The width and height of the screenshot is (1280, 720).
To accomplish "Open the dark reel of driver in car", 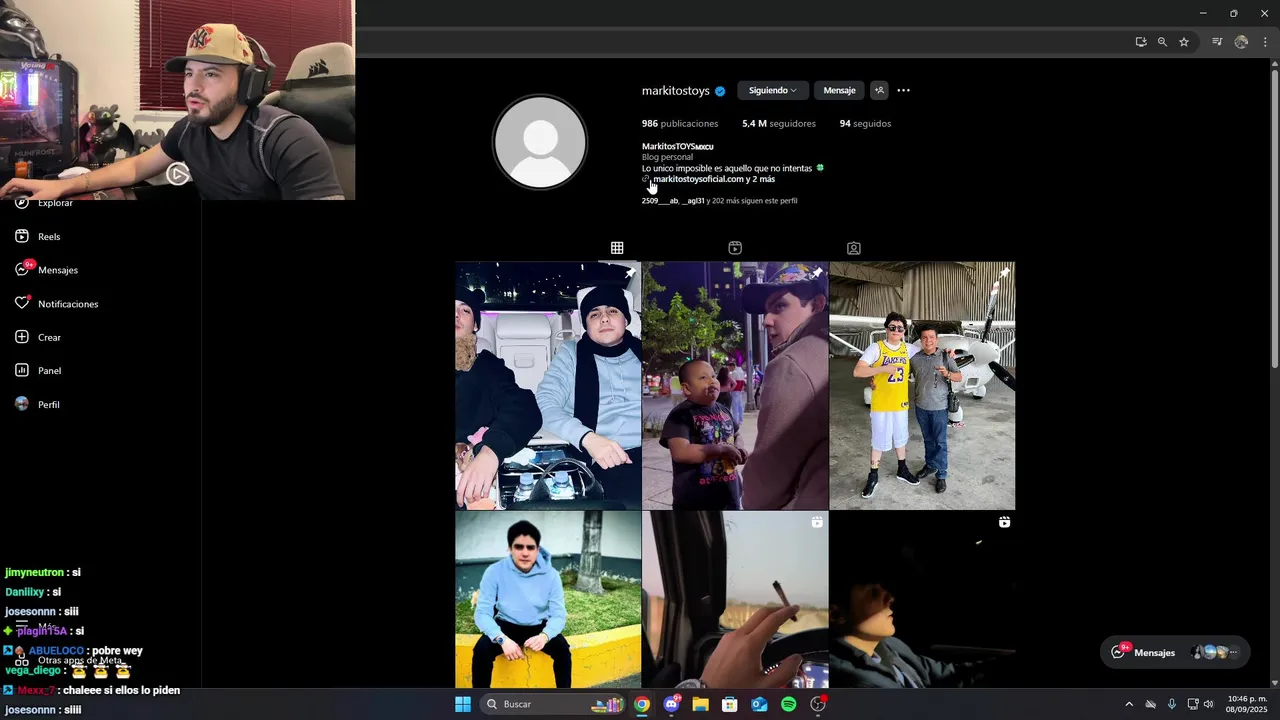I will tap(922, 599).
